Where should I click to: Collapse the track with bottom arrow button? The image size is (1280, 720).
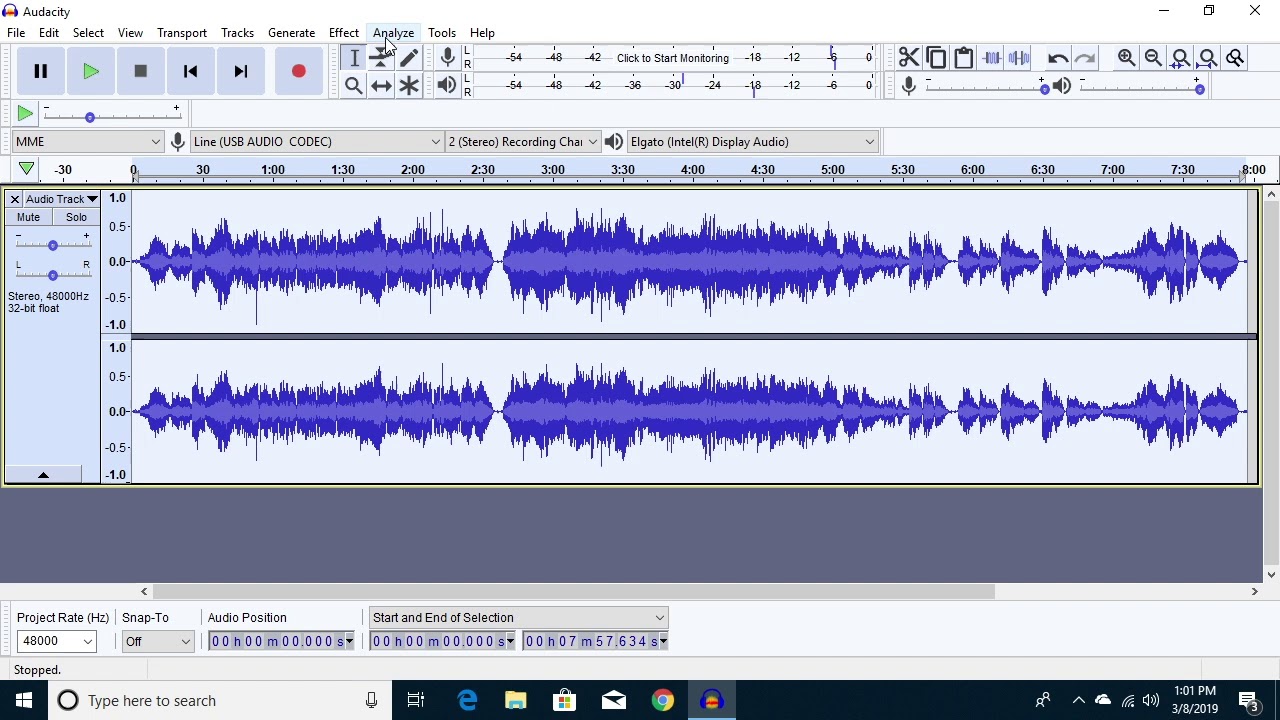[x=43, y=475]
